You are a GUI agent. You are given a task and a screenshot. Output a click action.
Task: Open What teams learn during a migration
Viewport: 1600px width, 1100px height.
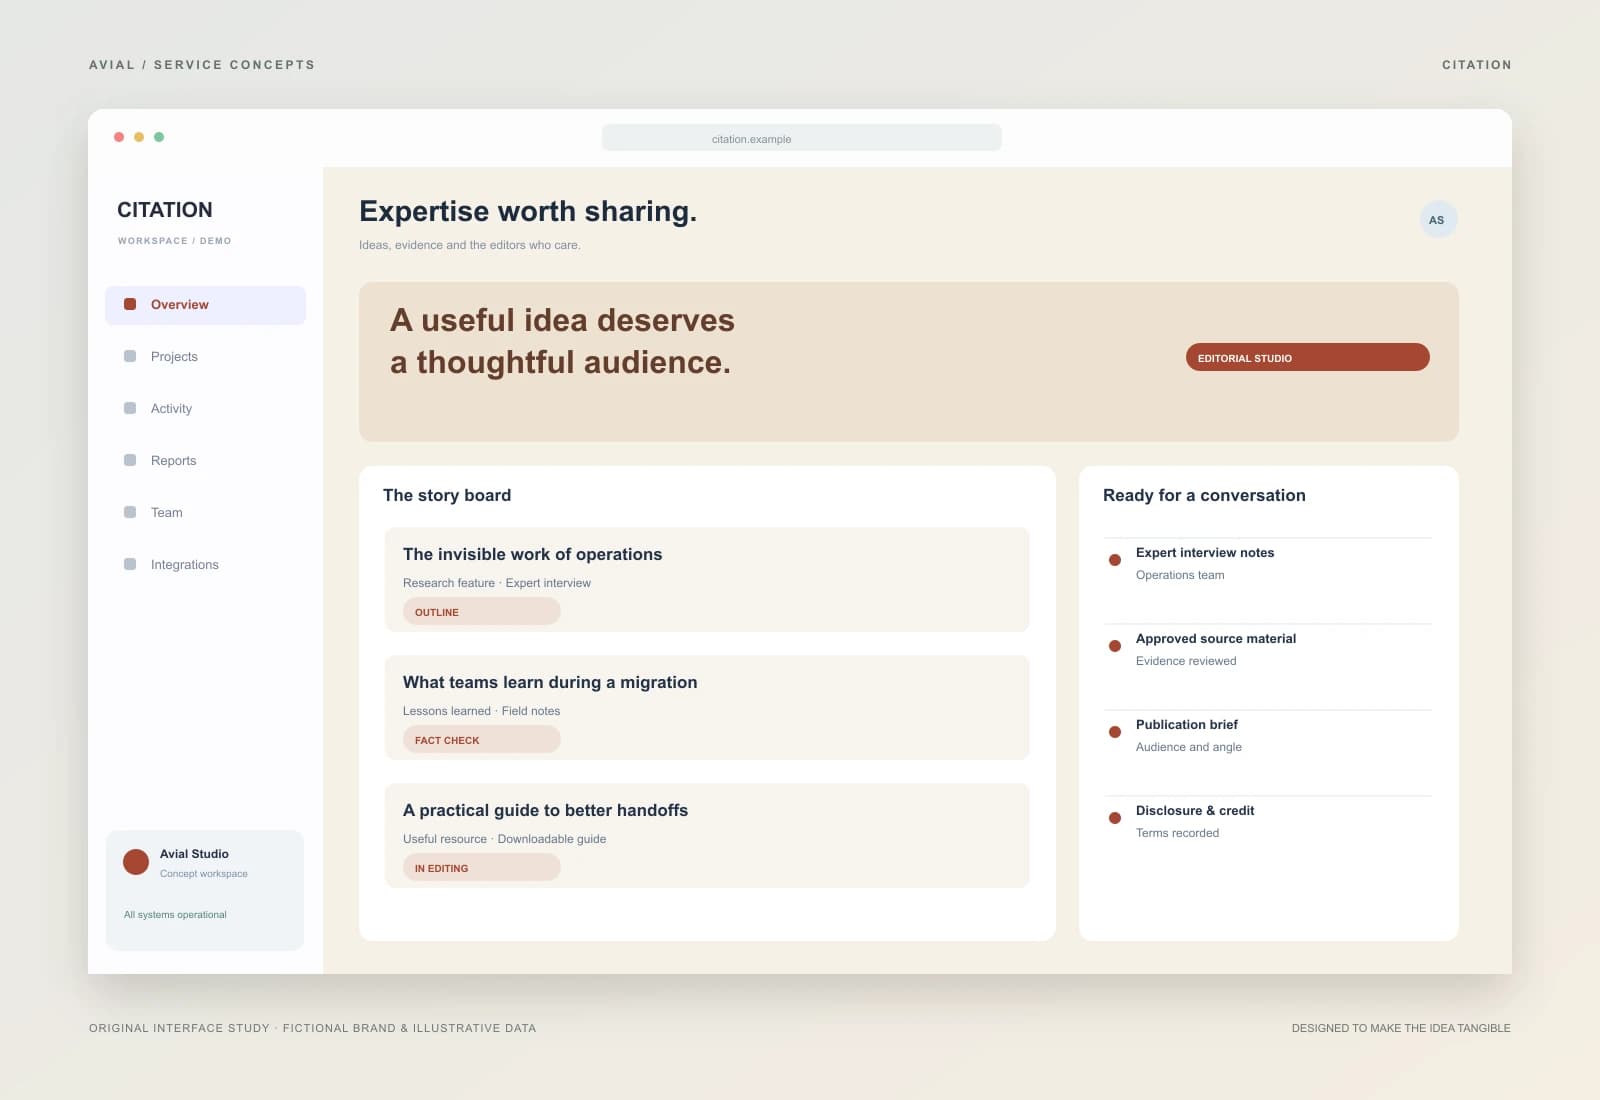click(x=706, y=707)
